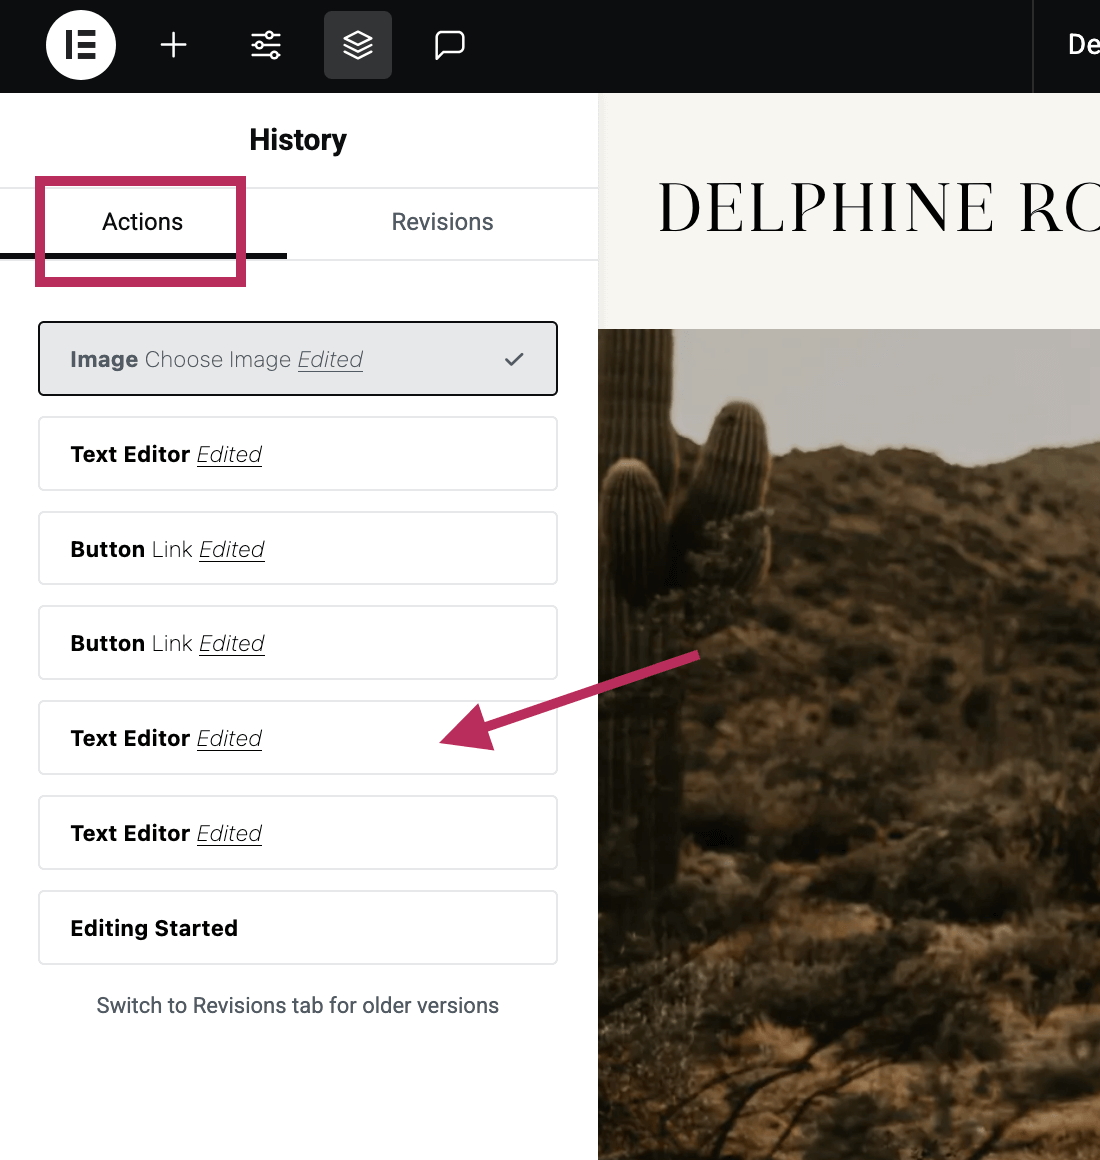Choose Text Editor entry above Editing Started
This screenshot has height=1160, width=1100.
[x=297, y=833]
